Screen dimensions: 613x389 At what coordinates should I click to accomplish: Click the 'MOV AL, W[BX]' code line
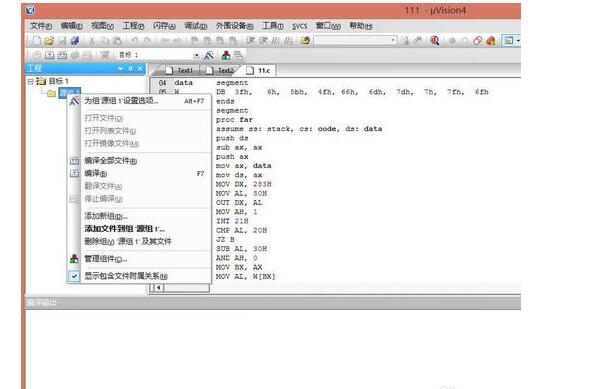246,276
